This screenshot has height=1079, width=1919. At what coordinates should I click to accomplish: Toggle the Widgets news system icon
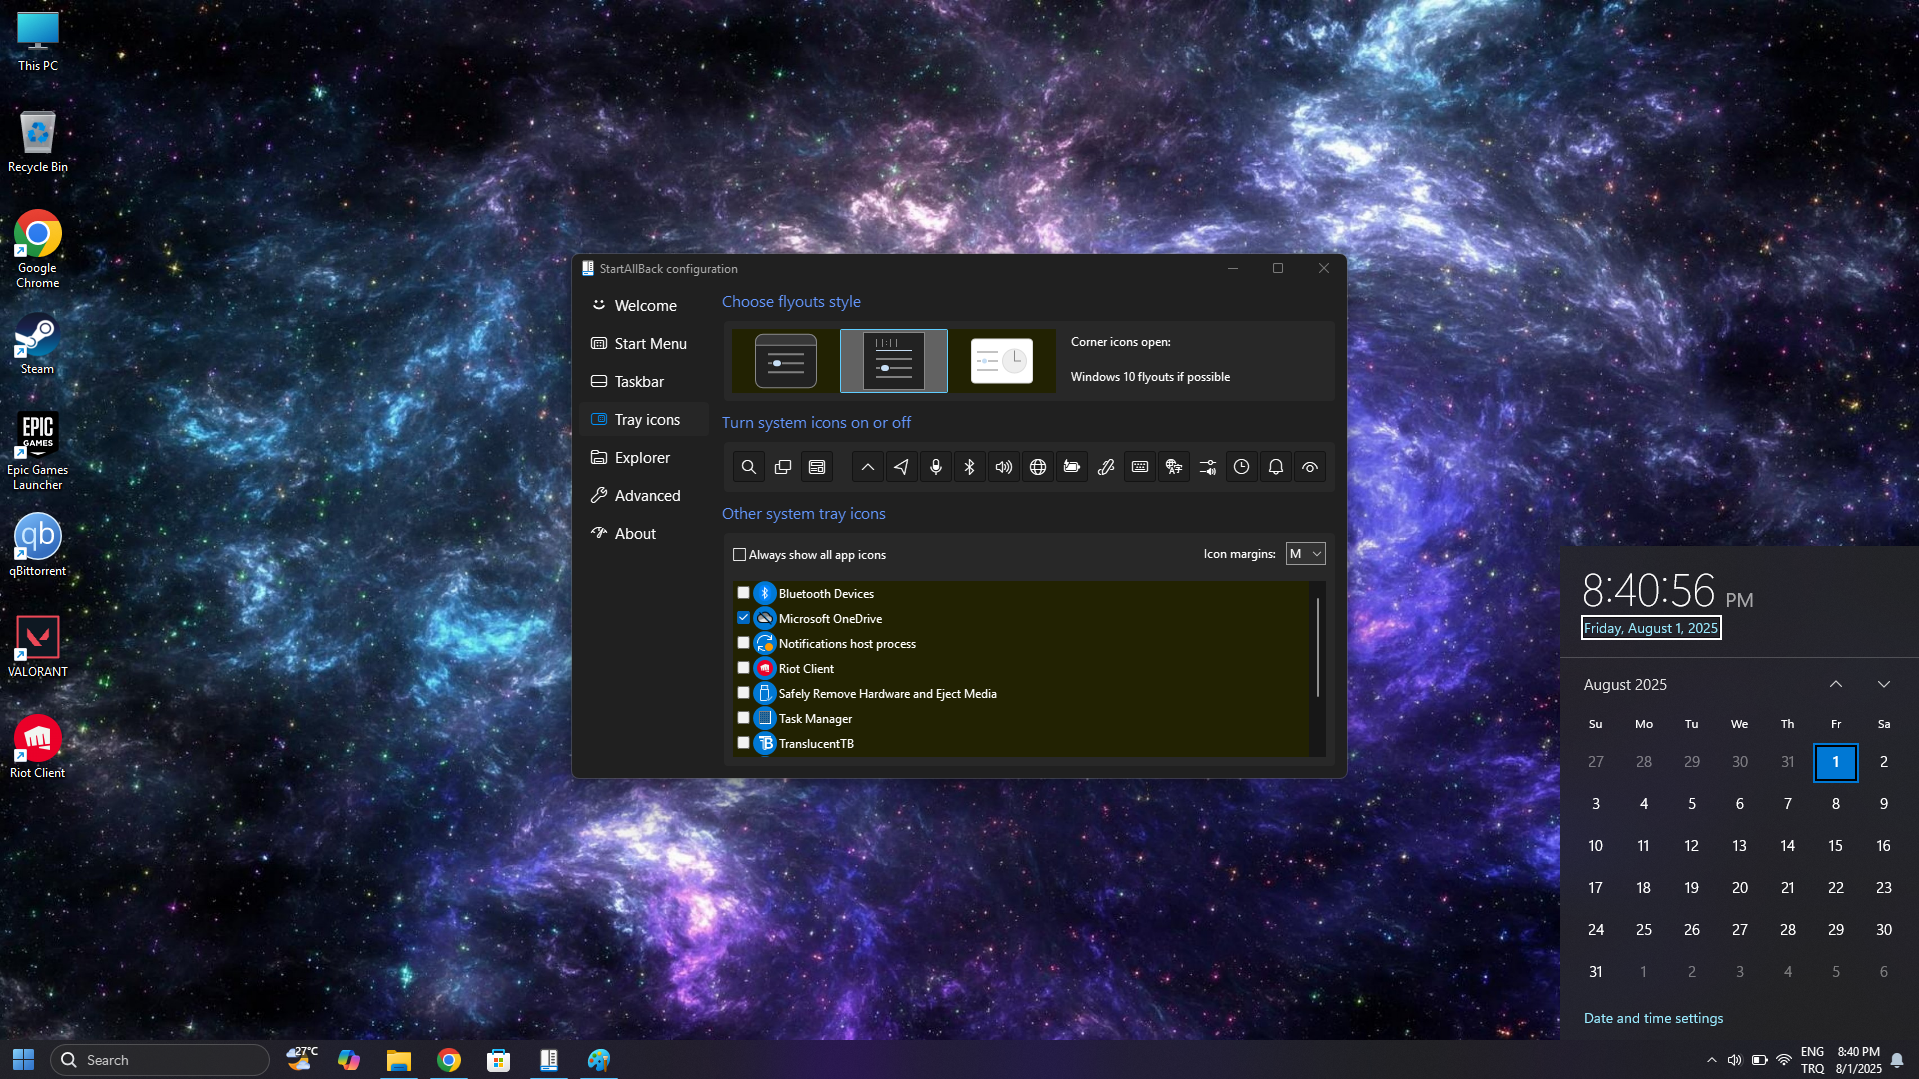coord(817,467)
